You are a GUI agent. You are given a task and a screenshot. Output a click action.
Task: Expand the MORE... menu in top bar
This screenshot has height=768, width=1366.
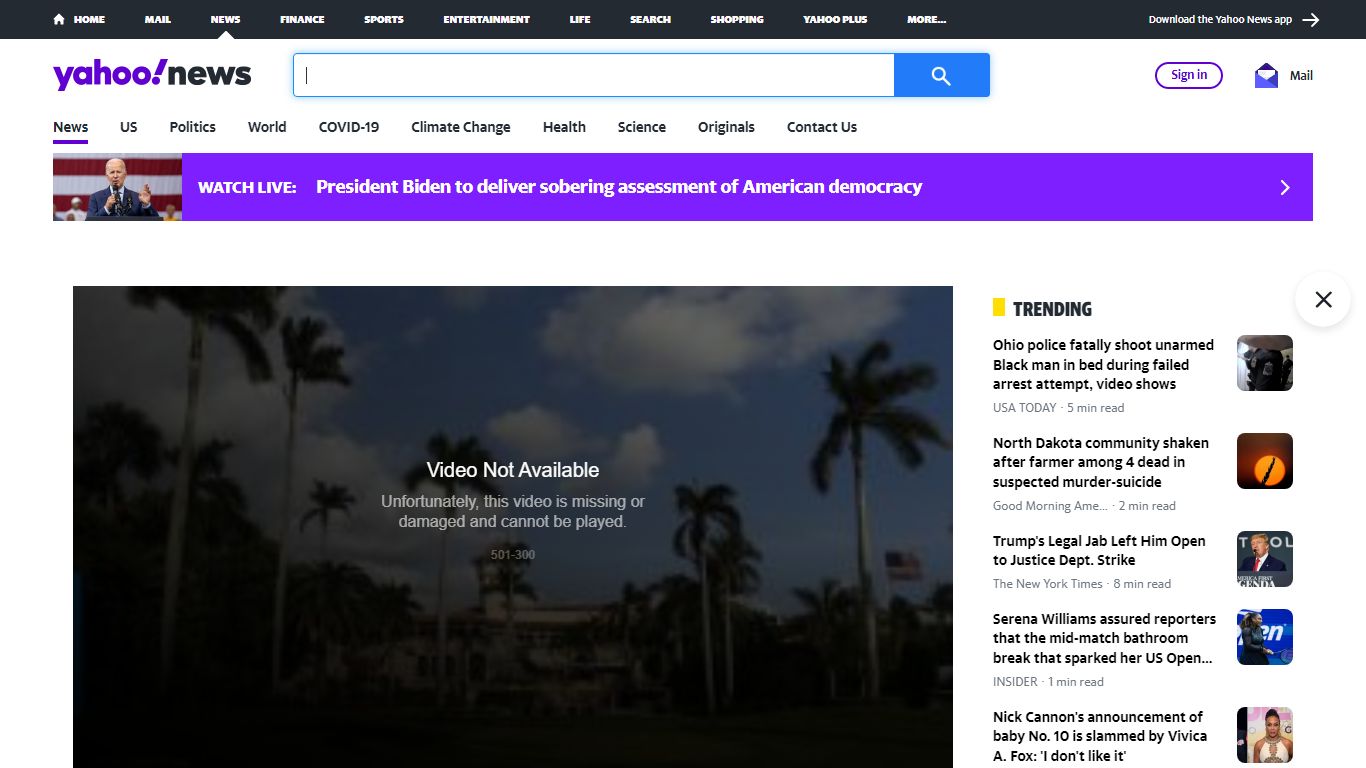(926, 19)
